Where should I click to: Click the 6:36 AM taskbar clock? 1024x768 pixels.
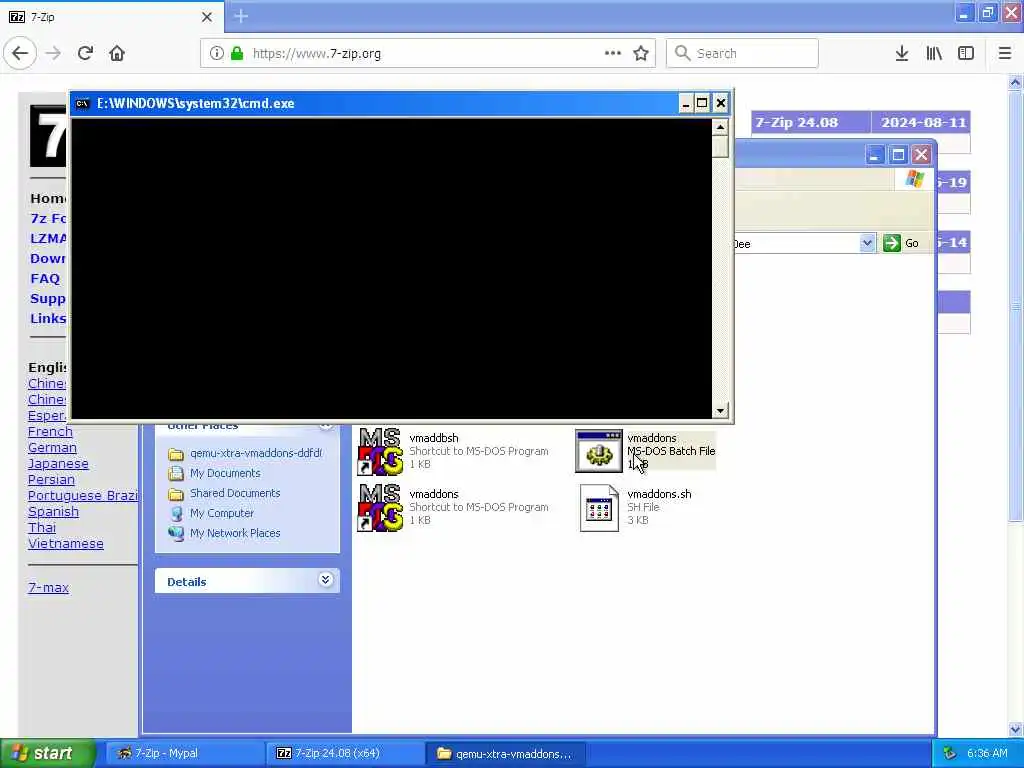tap(987, 754)
